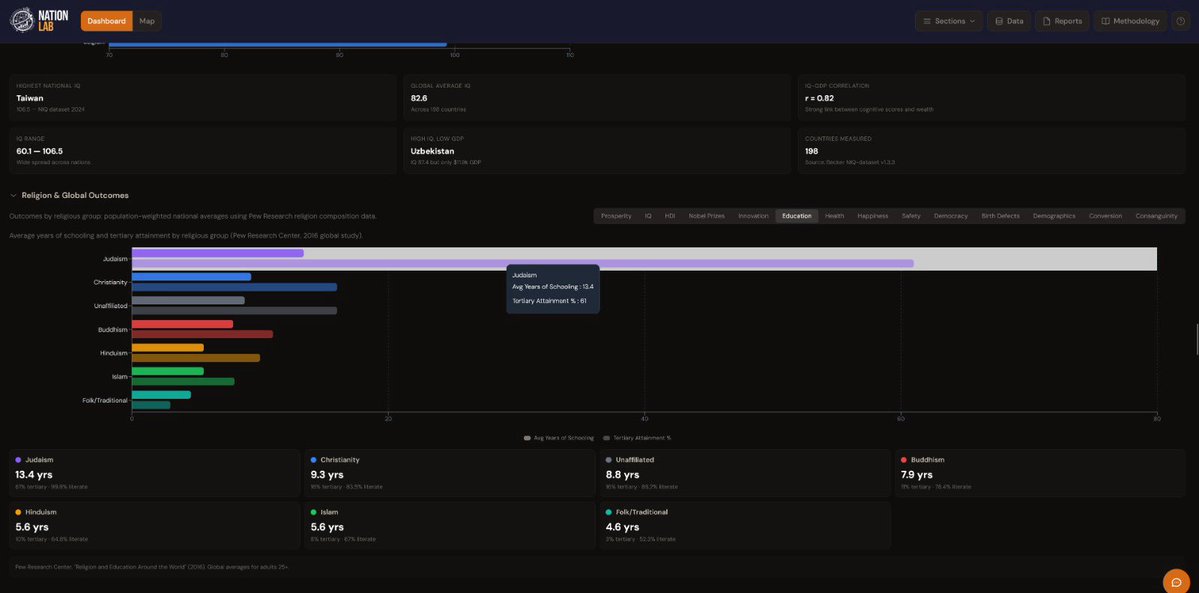
Task: Select the Safety tab
Action: click(x=911, y=216)
